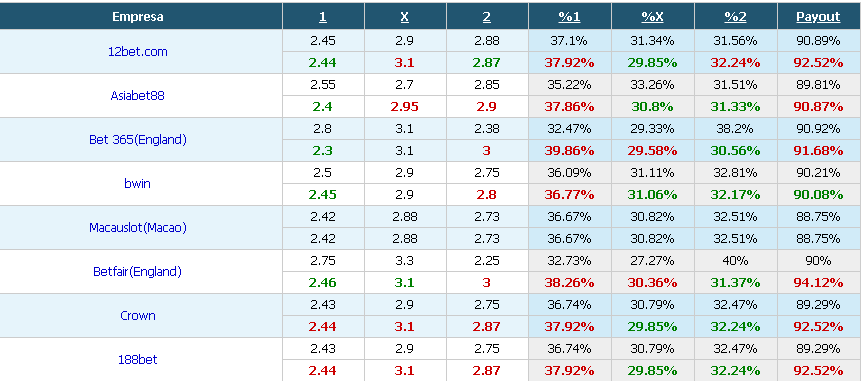Click Betfair's 94.12% payout value
This screenshot has width=861, height=381.
pyautogui.click(x=818, y=283)
